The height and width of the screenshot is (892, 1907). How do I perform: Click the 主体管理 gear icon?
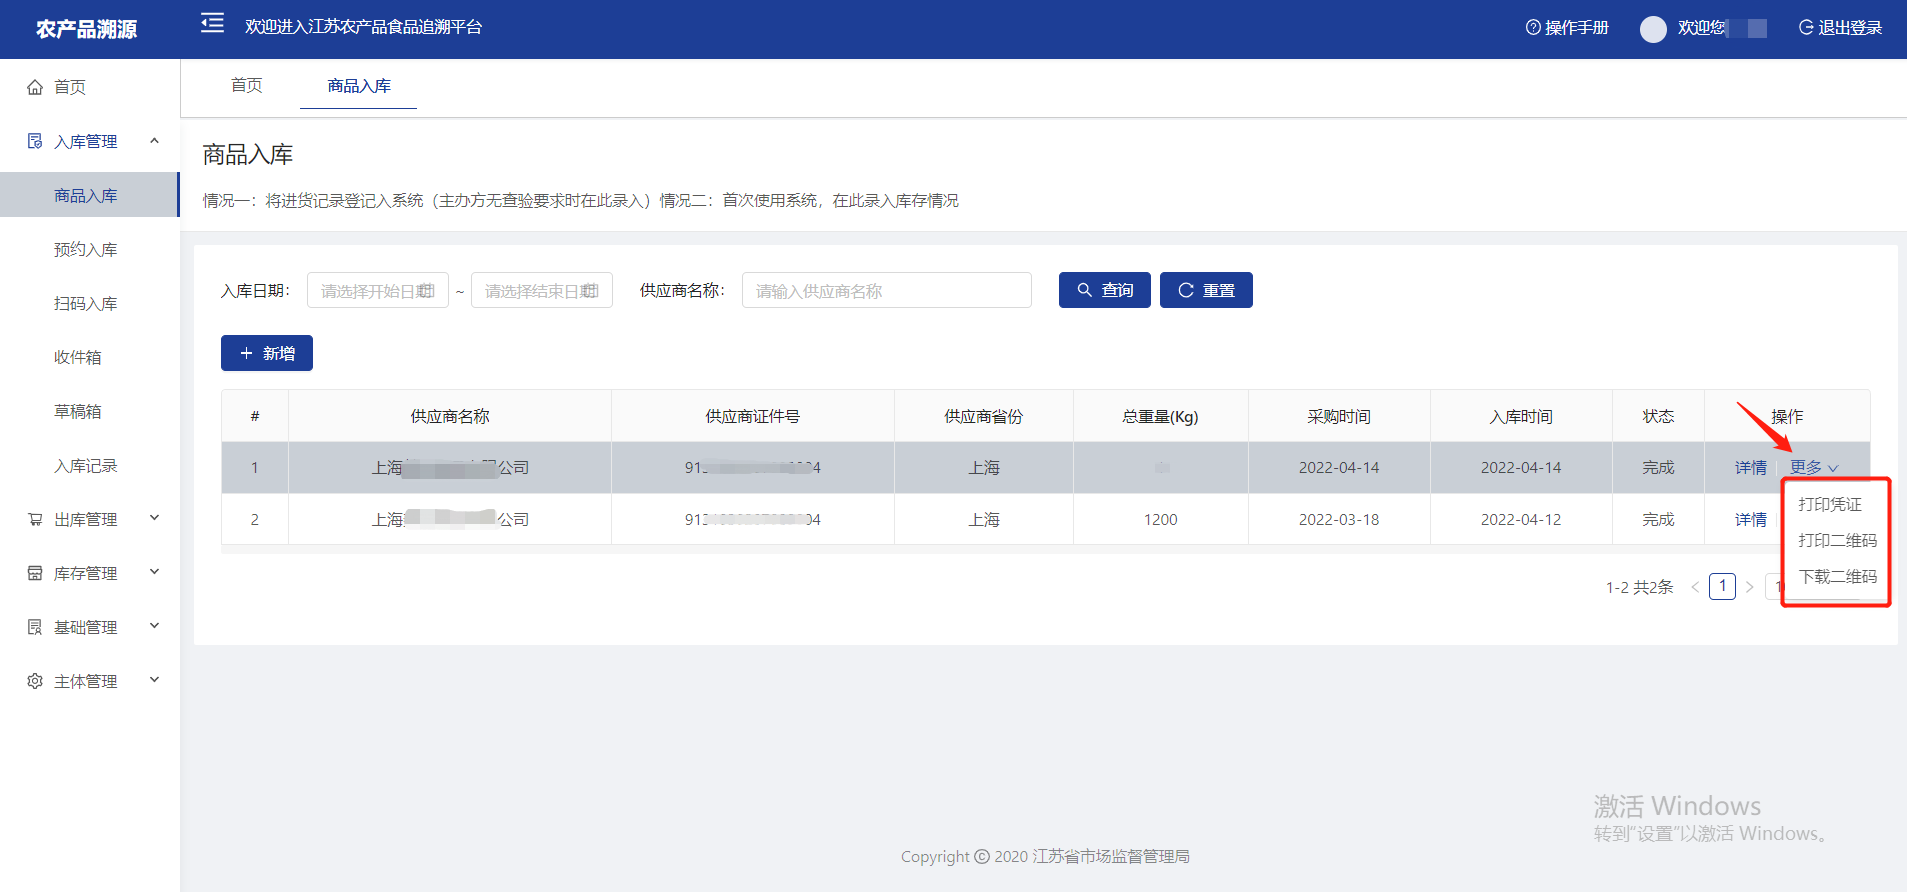(x=35, y=681)
